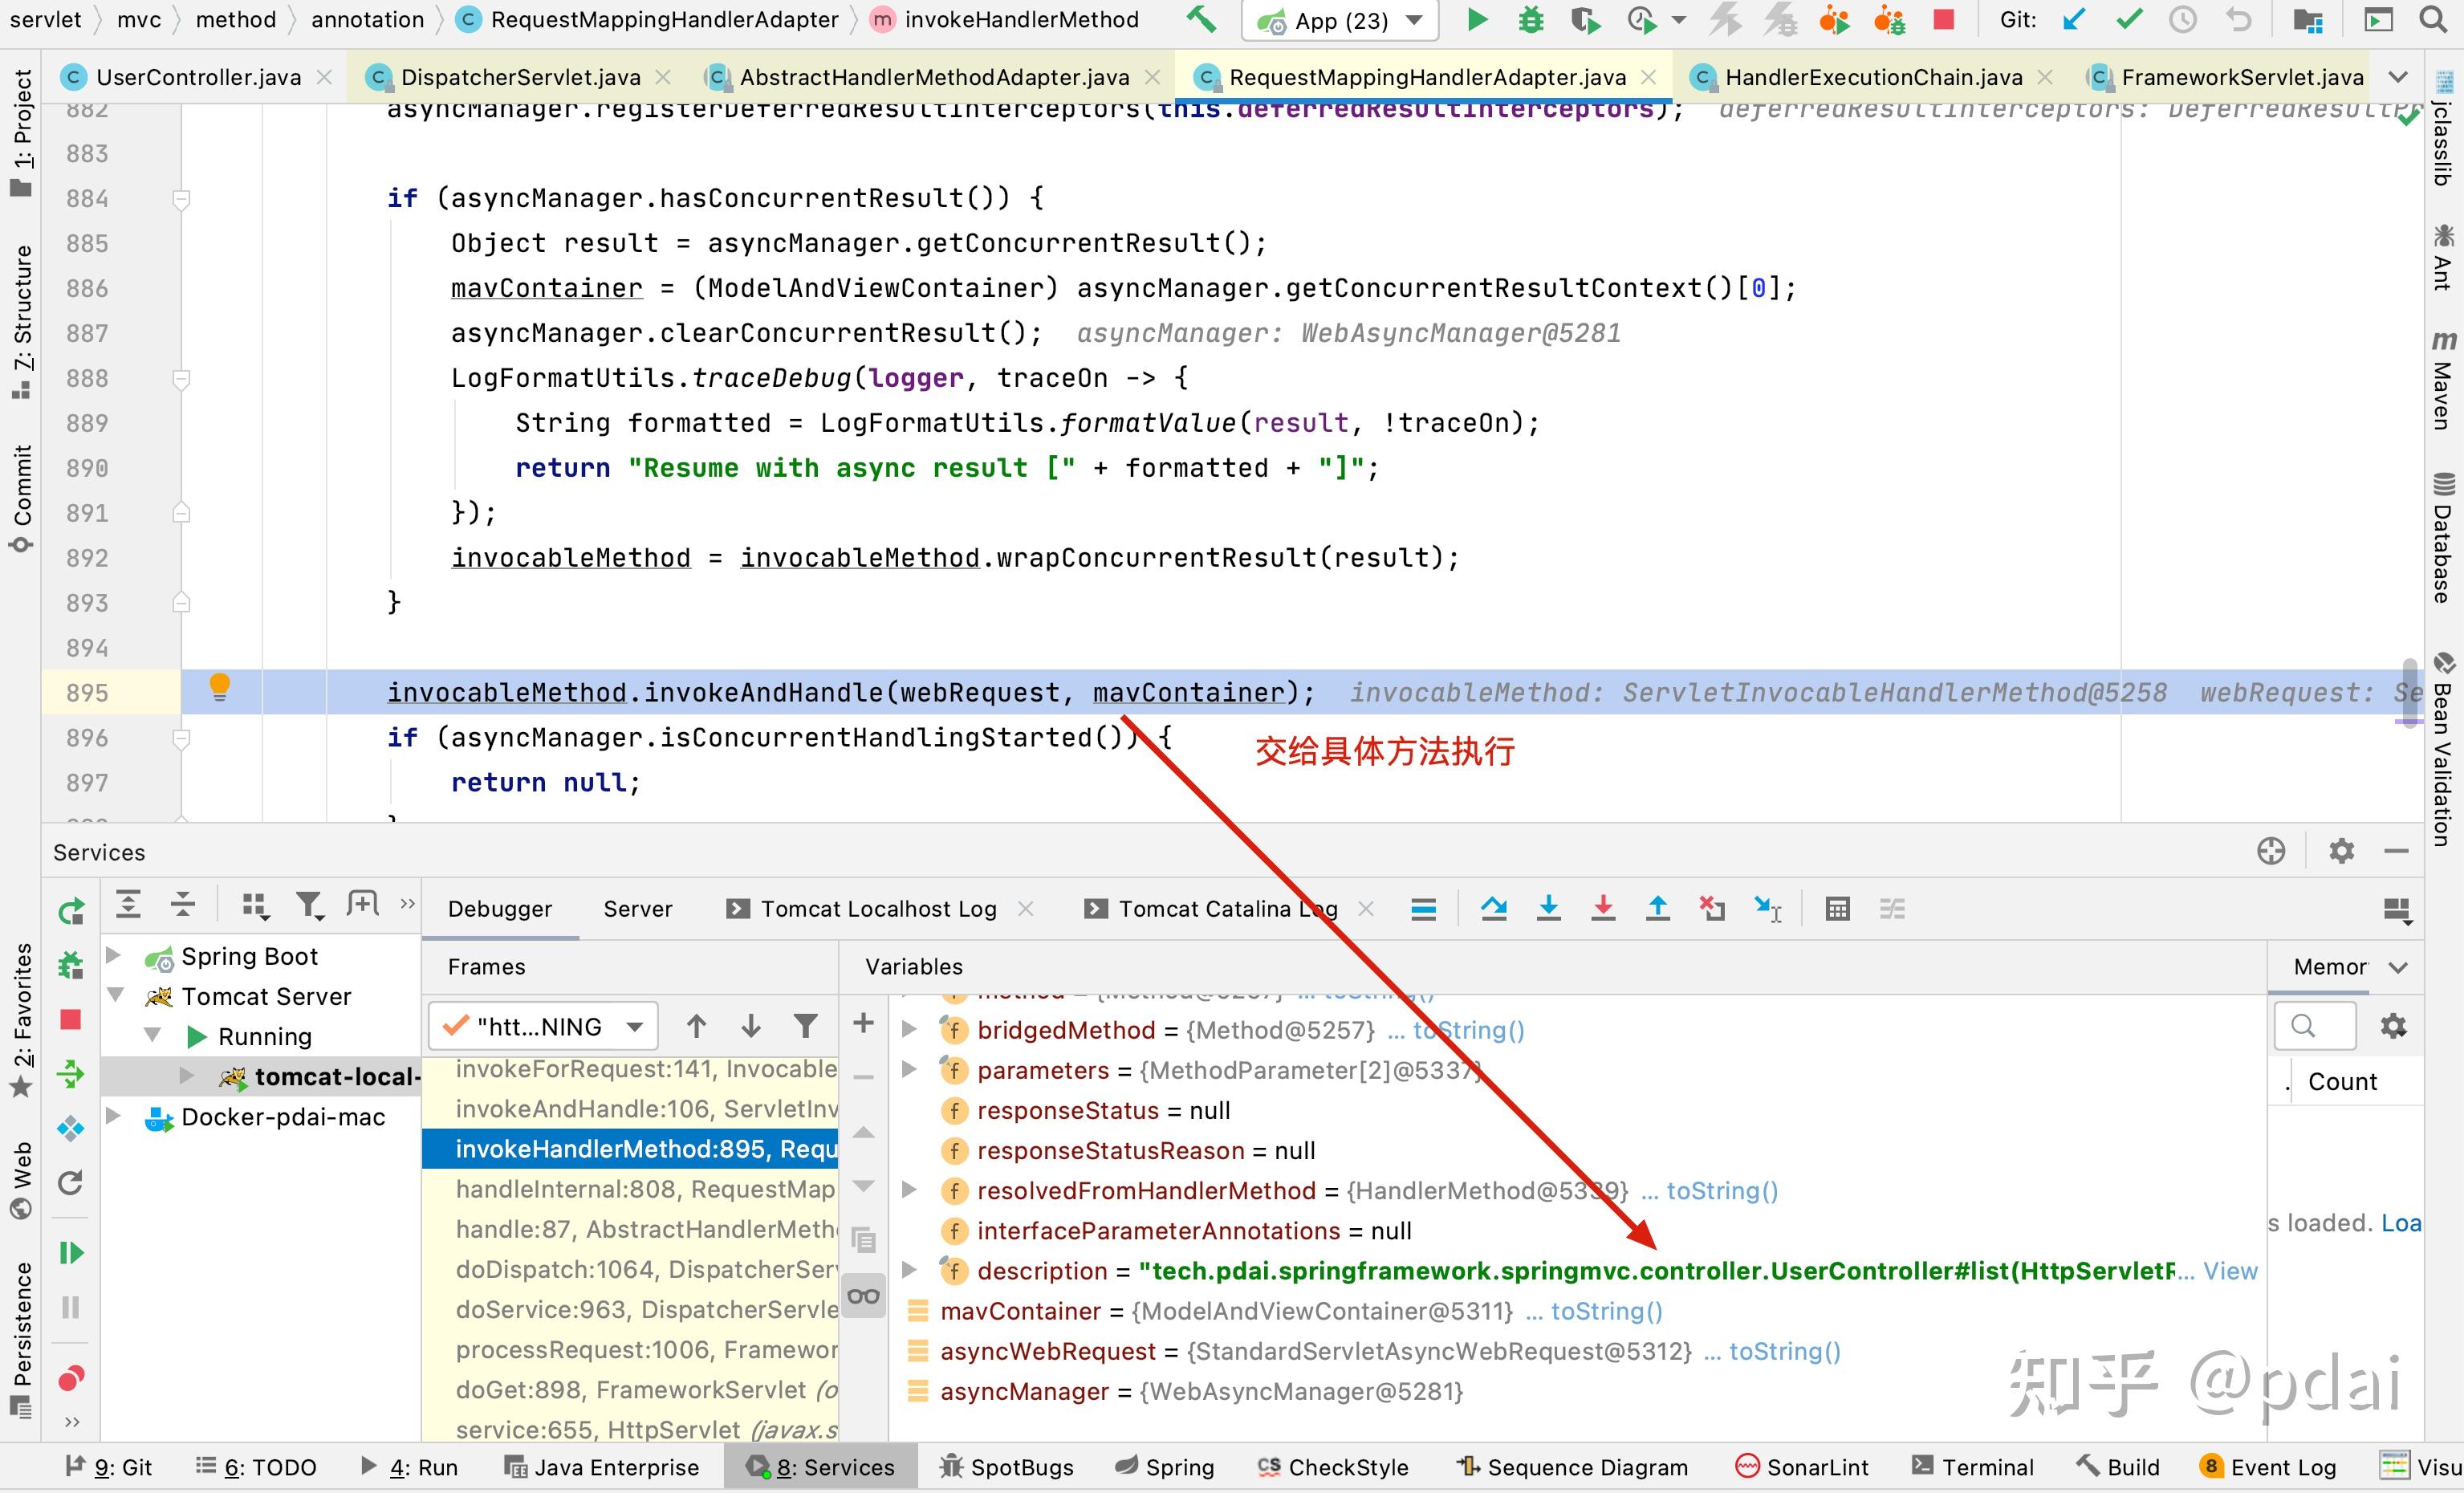The image size is (2464, 1493).
Task: Expand the bridgedMethod variable node
Action: click(909, 1029)
